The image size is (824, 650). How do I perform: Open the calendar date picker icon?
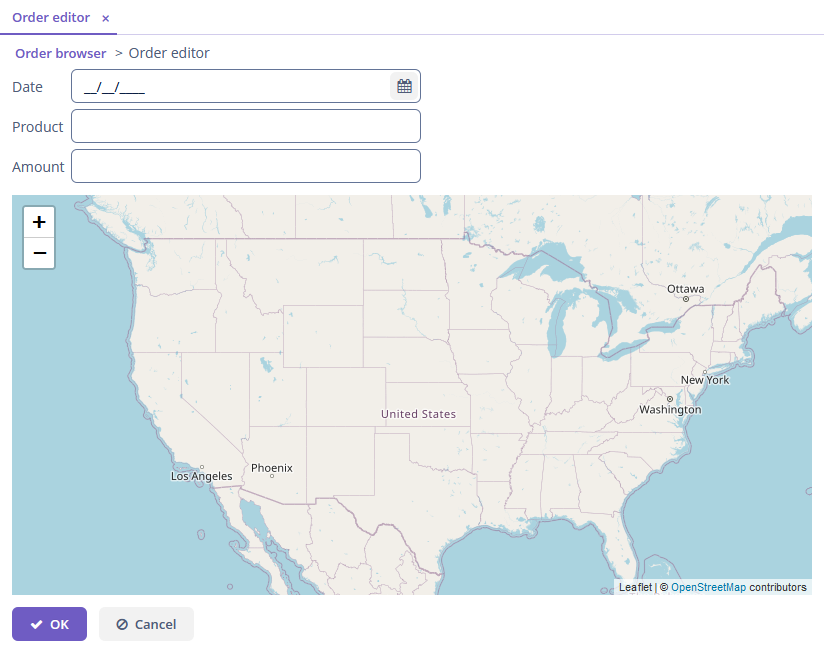click(404, 86)
